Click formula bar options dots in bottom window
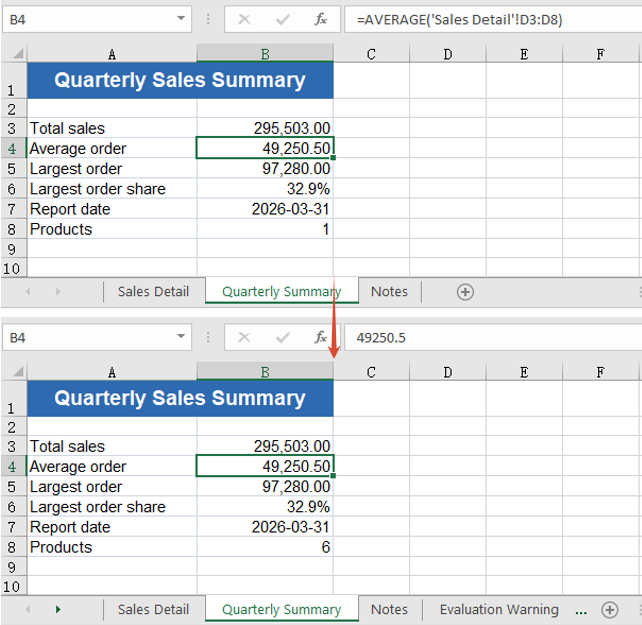The image size is (642, 625). [208, 337]
